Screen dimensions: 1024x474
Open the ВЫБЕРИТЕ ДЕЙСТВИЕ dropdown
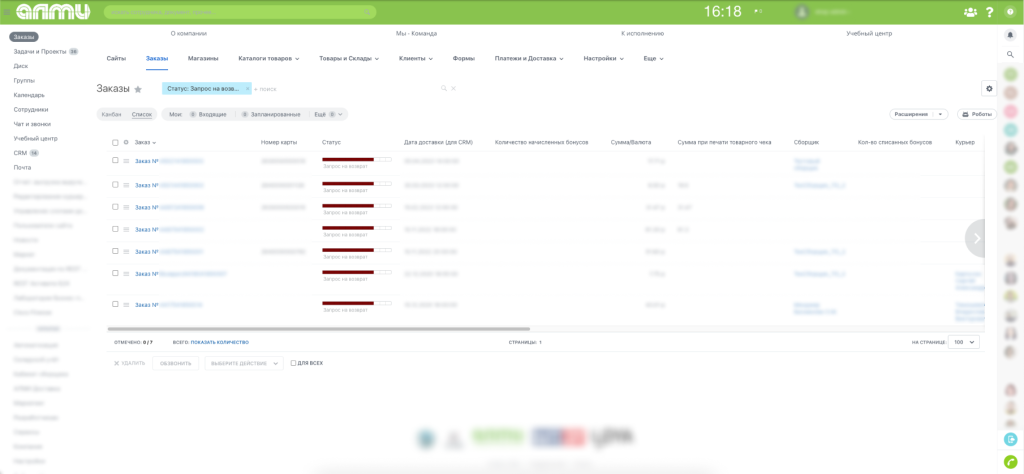tap(244, 363)
